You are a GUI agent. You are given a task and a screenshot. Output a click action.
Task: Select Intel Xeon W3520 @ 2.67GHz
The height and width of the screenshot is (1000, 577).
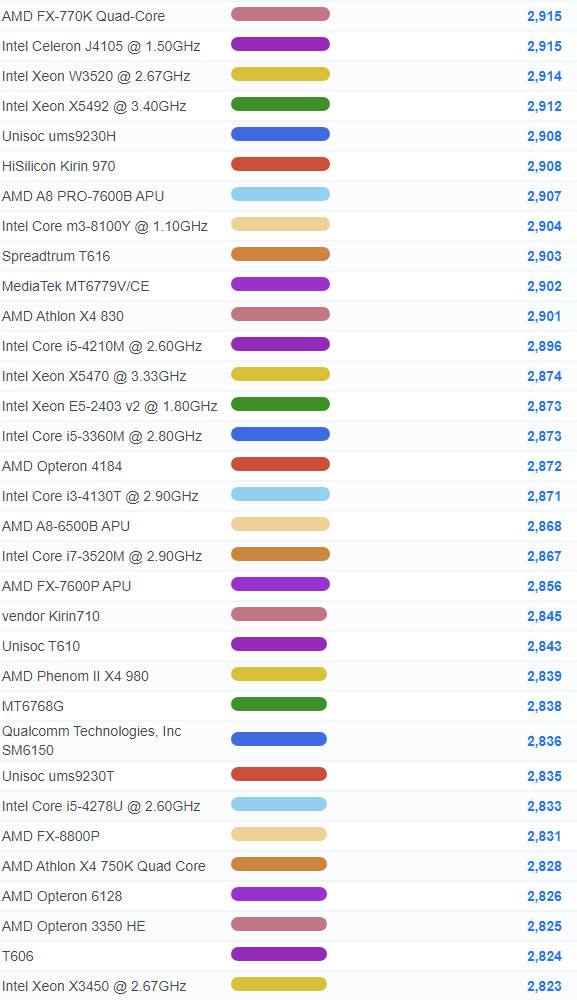96,76
